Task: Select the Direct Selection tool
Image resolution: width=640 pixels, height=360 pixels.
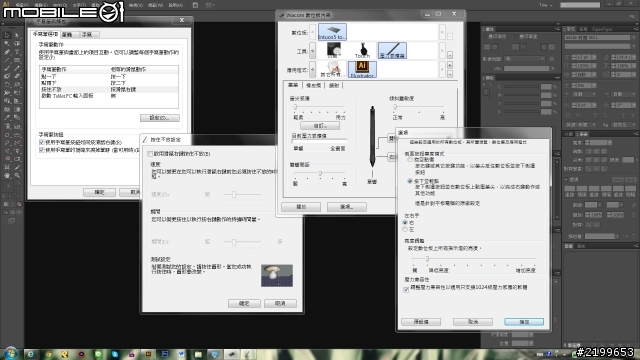Action: tap(17, 36)
